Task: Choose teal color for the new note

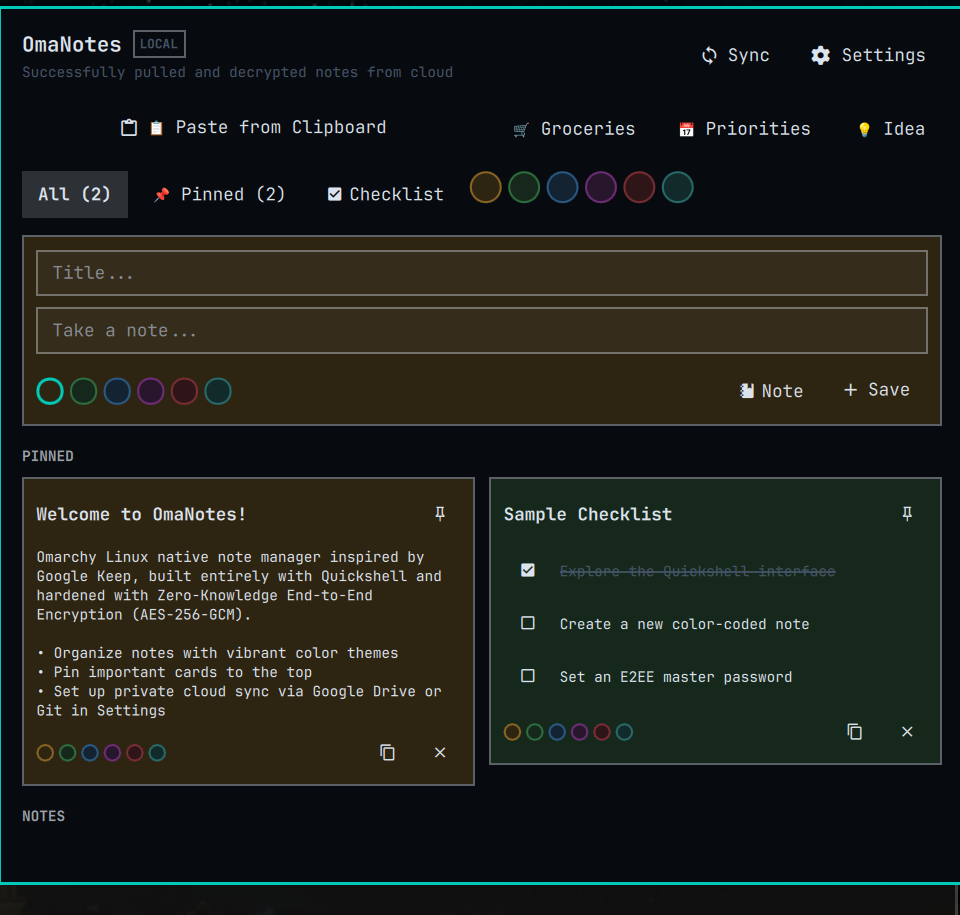Action: 218,391
